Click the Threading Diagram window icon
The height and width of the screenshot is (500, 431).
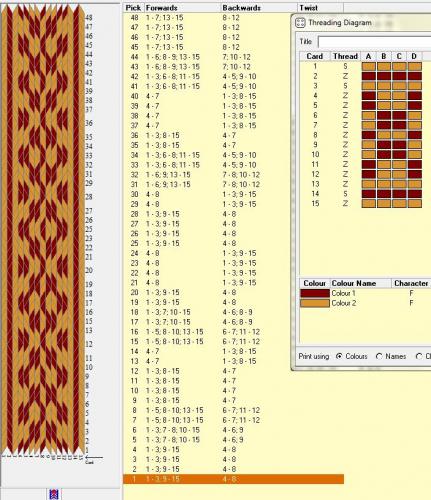coord(300,23)
